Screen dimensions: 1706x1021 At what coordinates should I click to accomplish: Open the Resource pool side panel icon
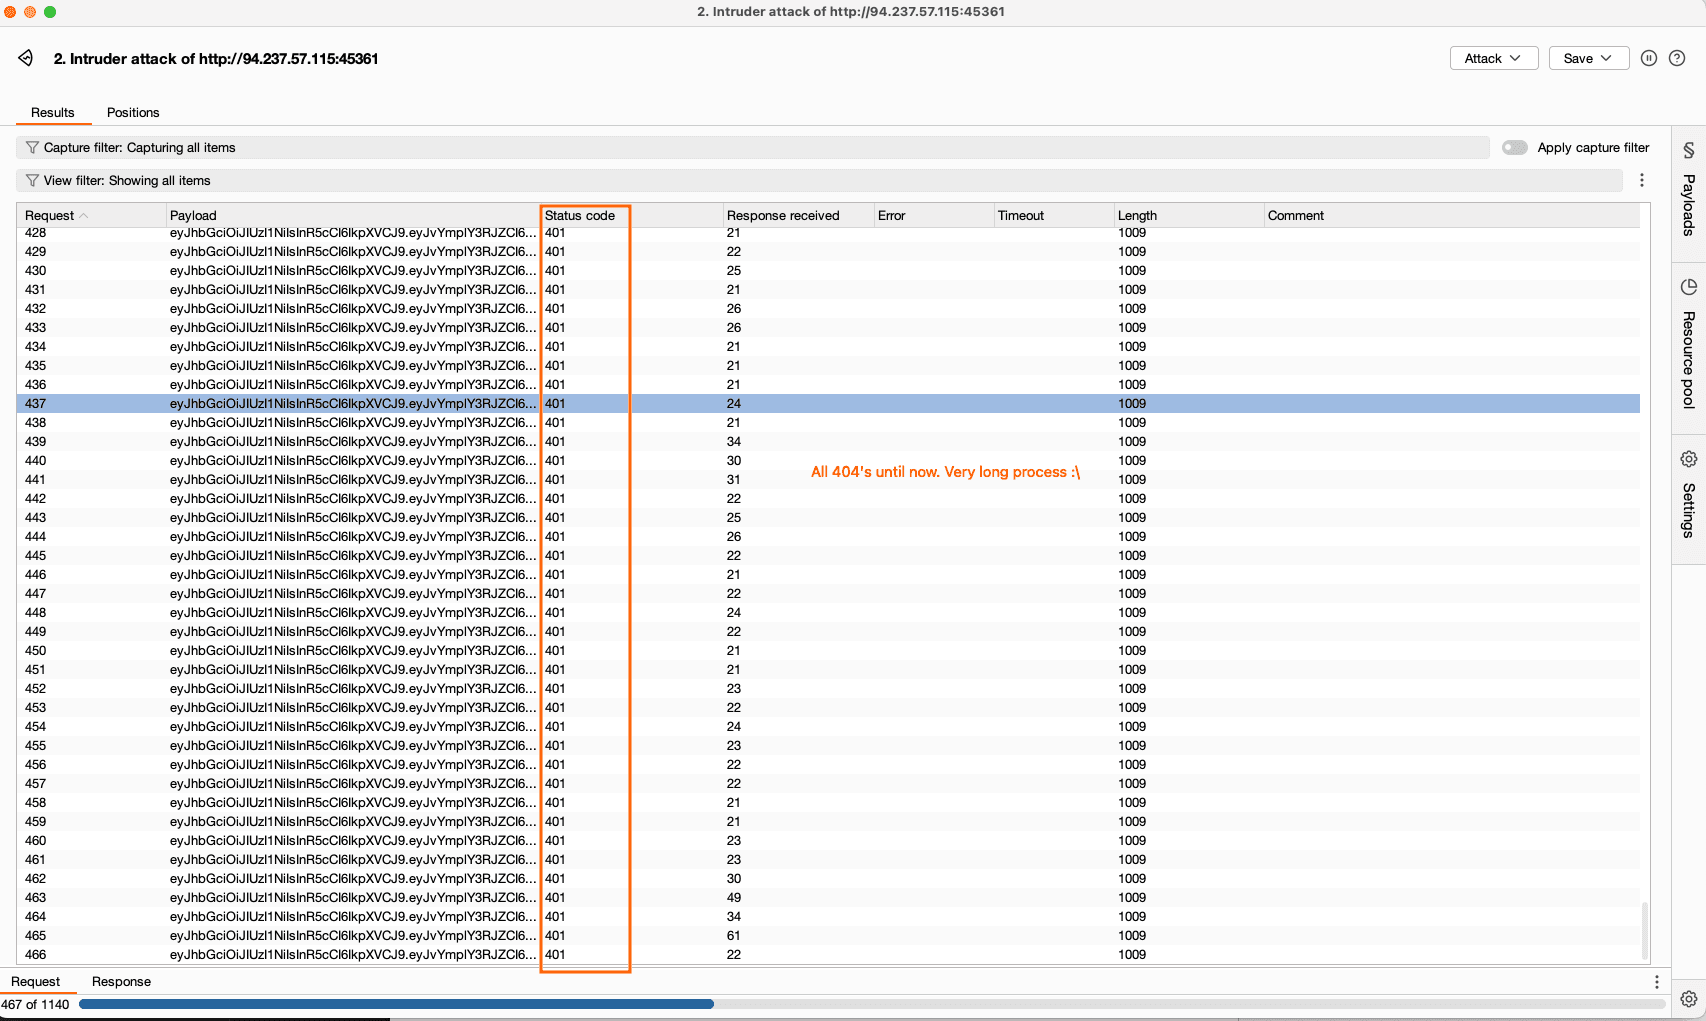click(x=1689, y=287)
